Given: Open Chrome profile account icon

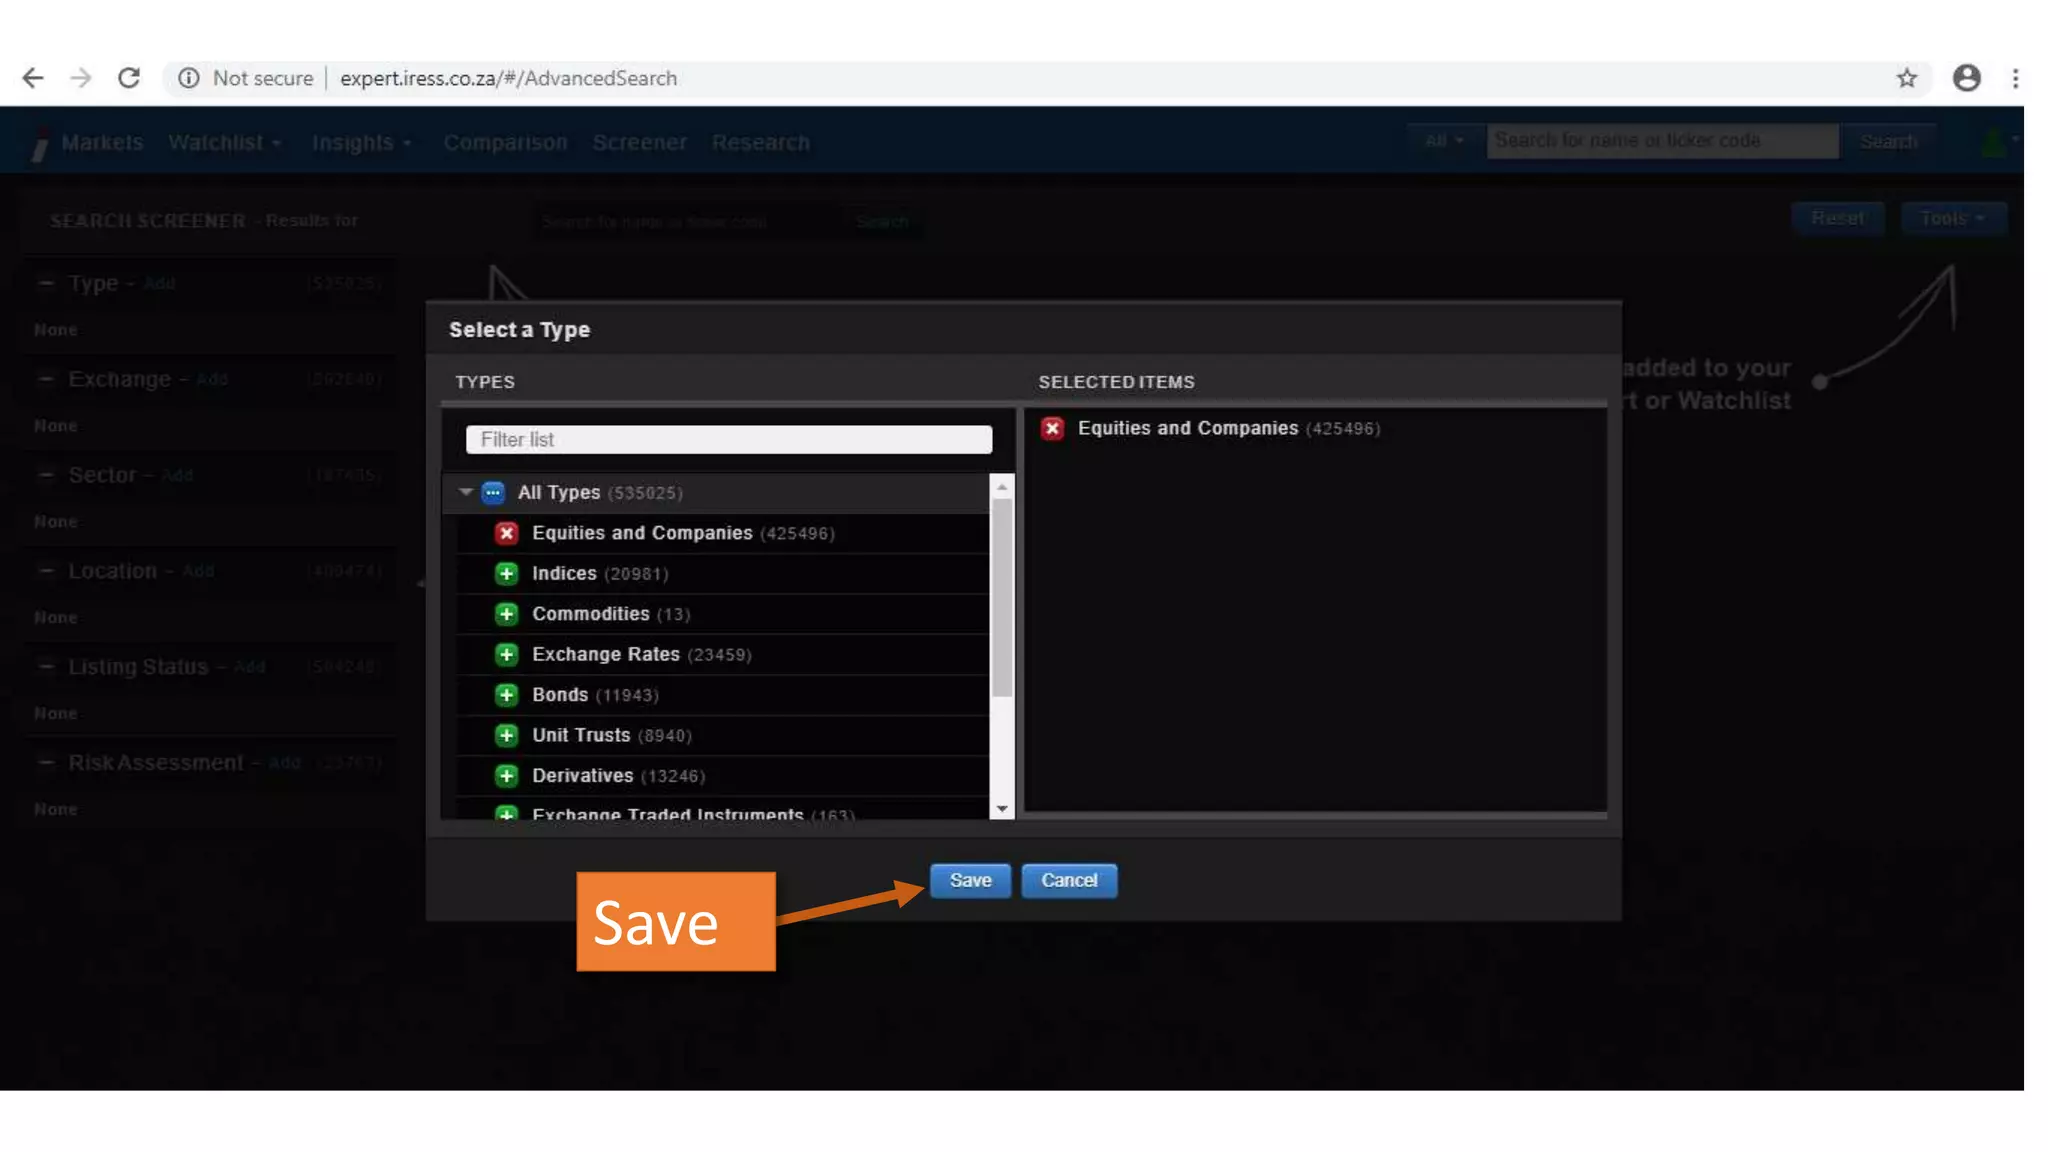Looking at the screenshot, I should coord(1966,78).
